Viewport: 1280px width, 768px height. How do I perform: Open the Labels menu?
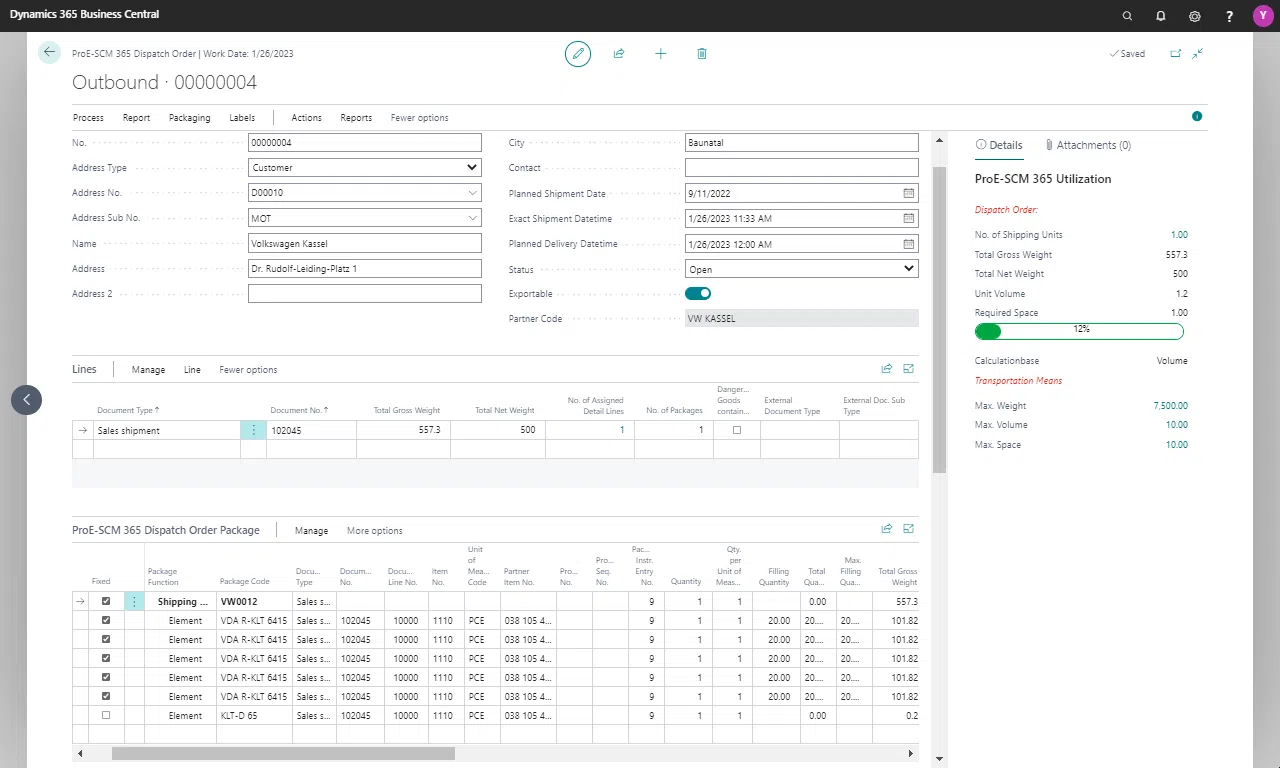point(242,118)
